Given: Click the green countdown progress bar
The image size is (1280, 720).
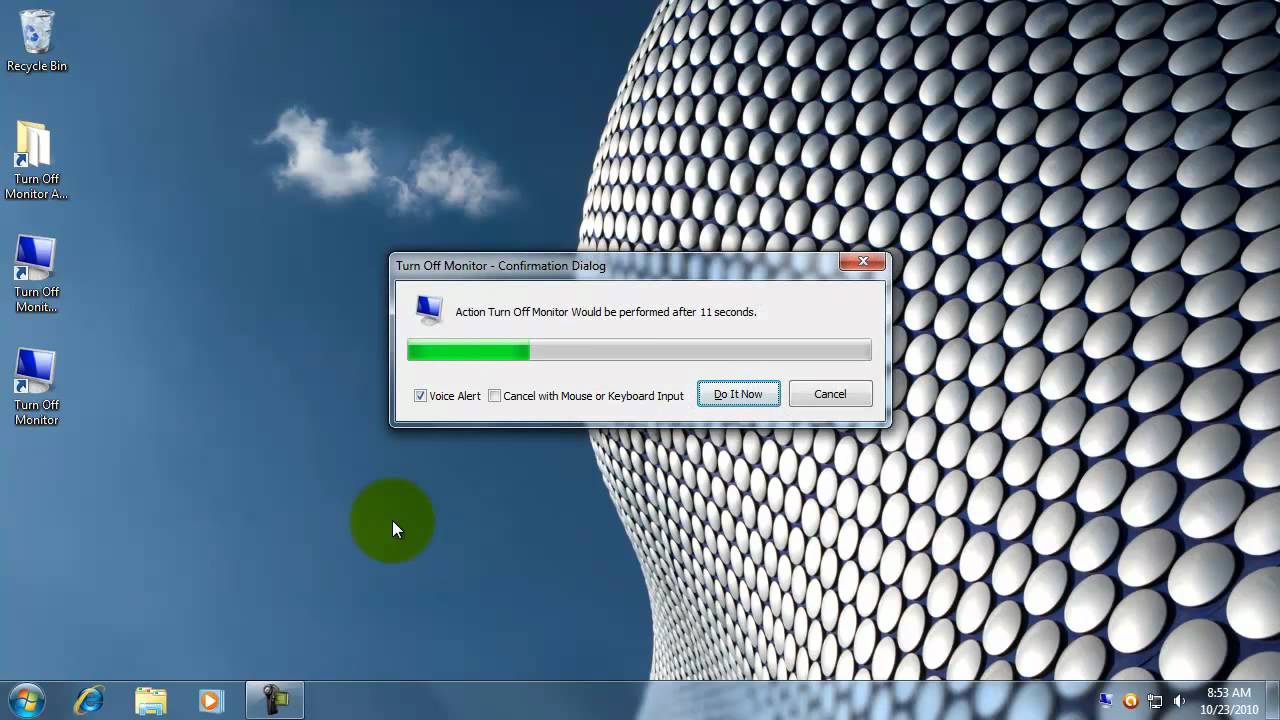Looking at the screenshot, I should (x=639, y=350).
